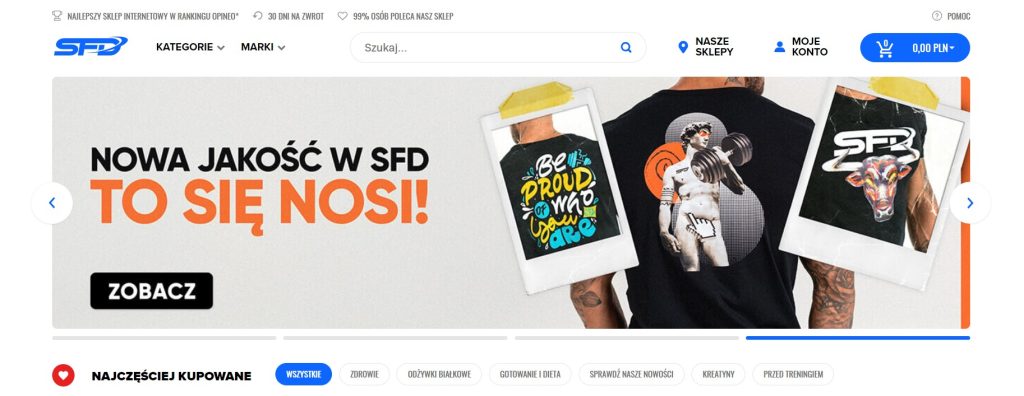Screen dimensions: 1024x396
Task: Open Moje Konto via the user icon
Action: 779,47
